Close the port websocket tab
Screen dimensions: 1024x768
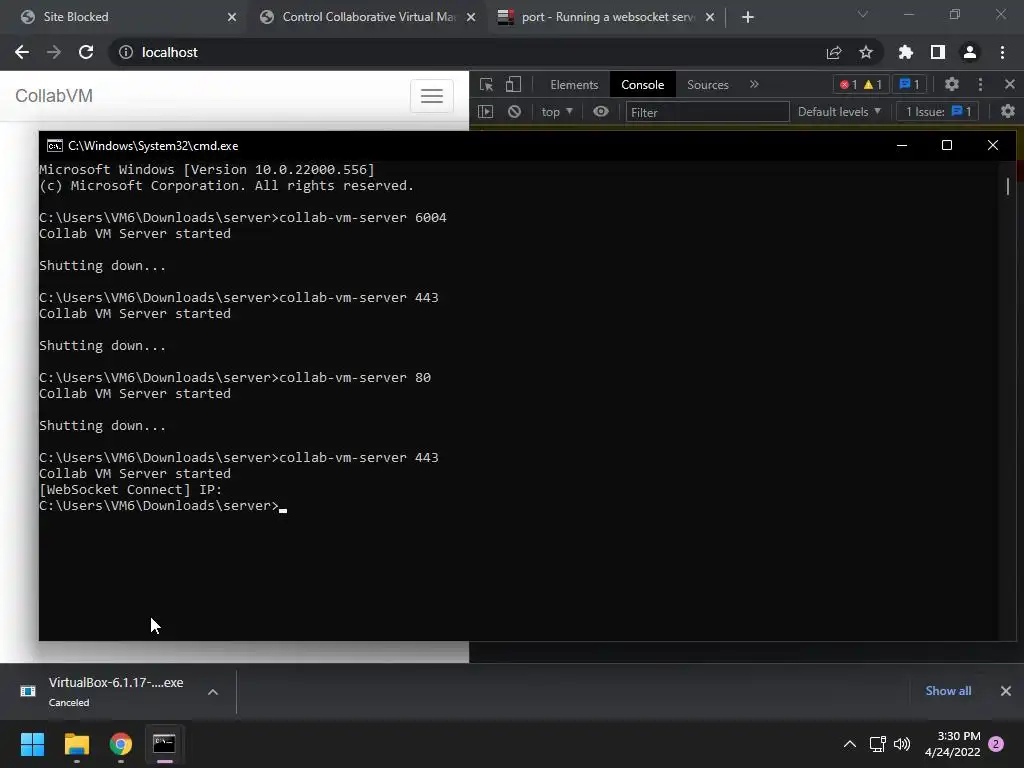710,17
